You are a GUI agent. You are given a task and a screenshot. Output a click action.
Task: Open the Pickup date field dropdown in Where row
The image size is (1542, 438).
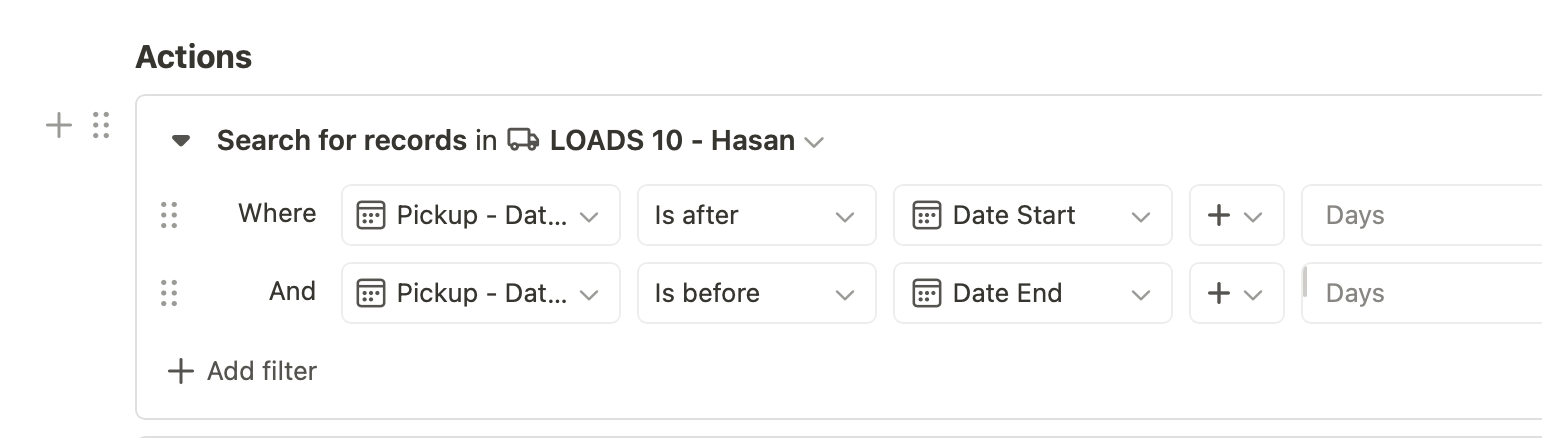(x=480, y=215)
